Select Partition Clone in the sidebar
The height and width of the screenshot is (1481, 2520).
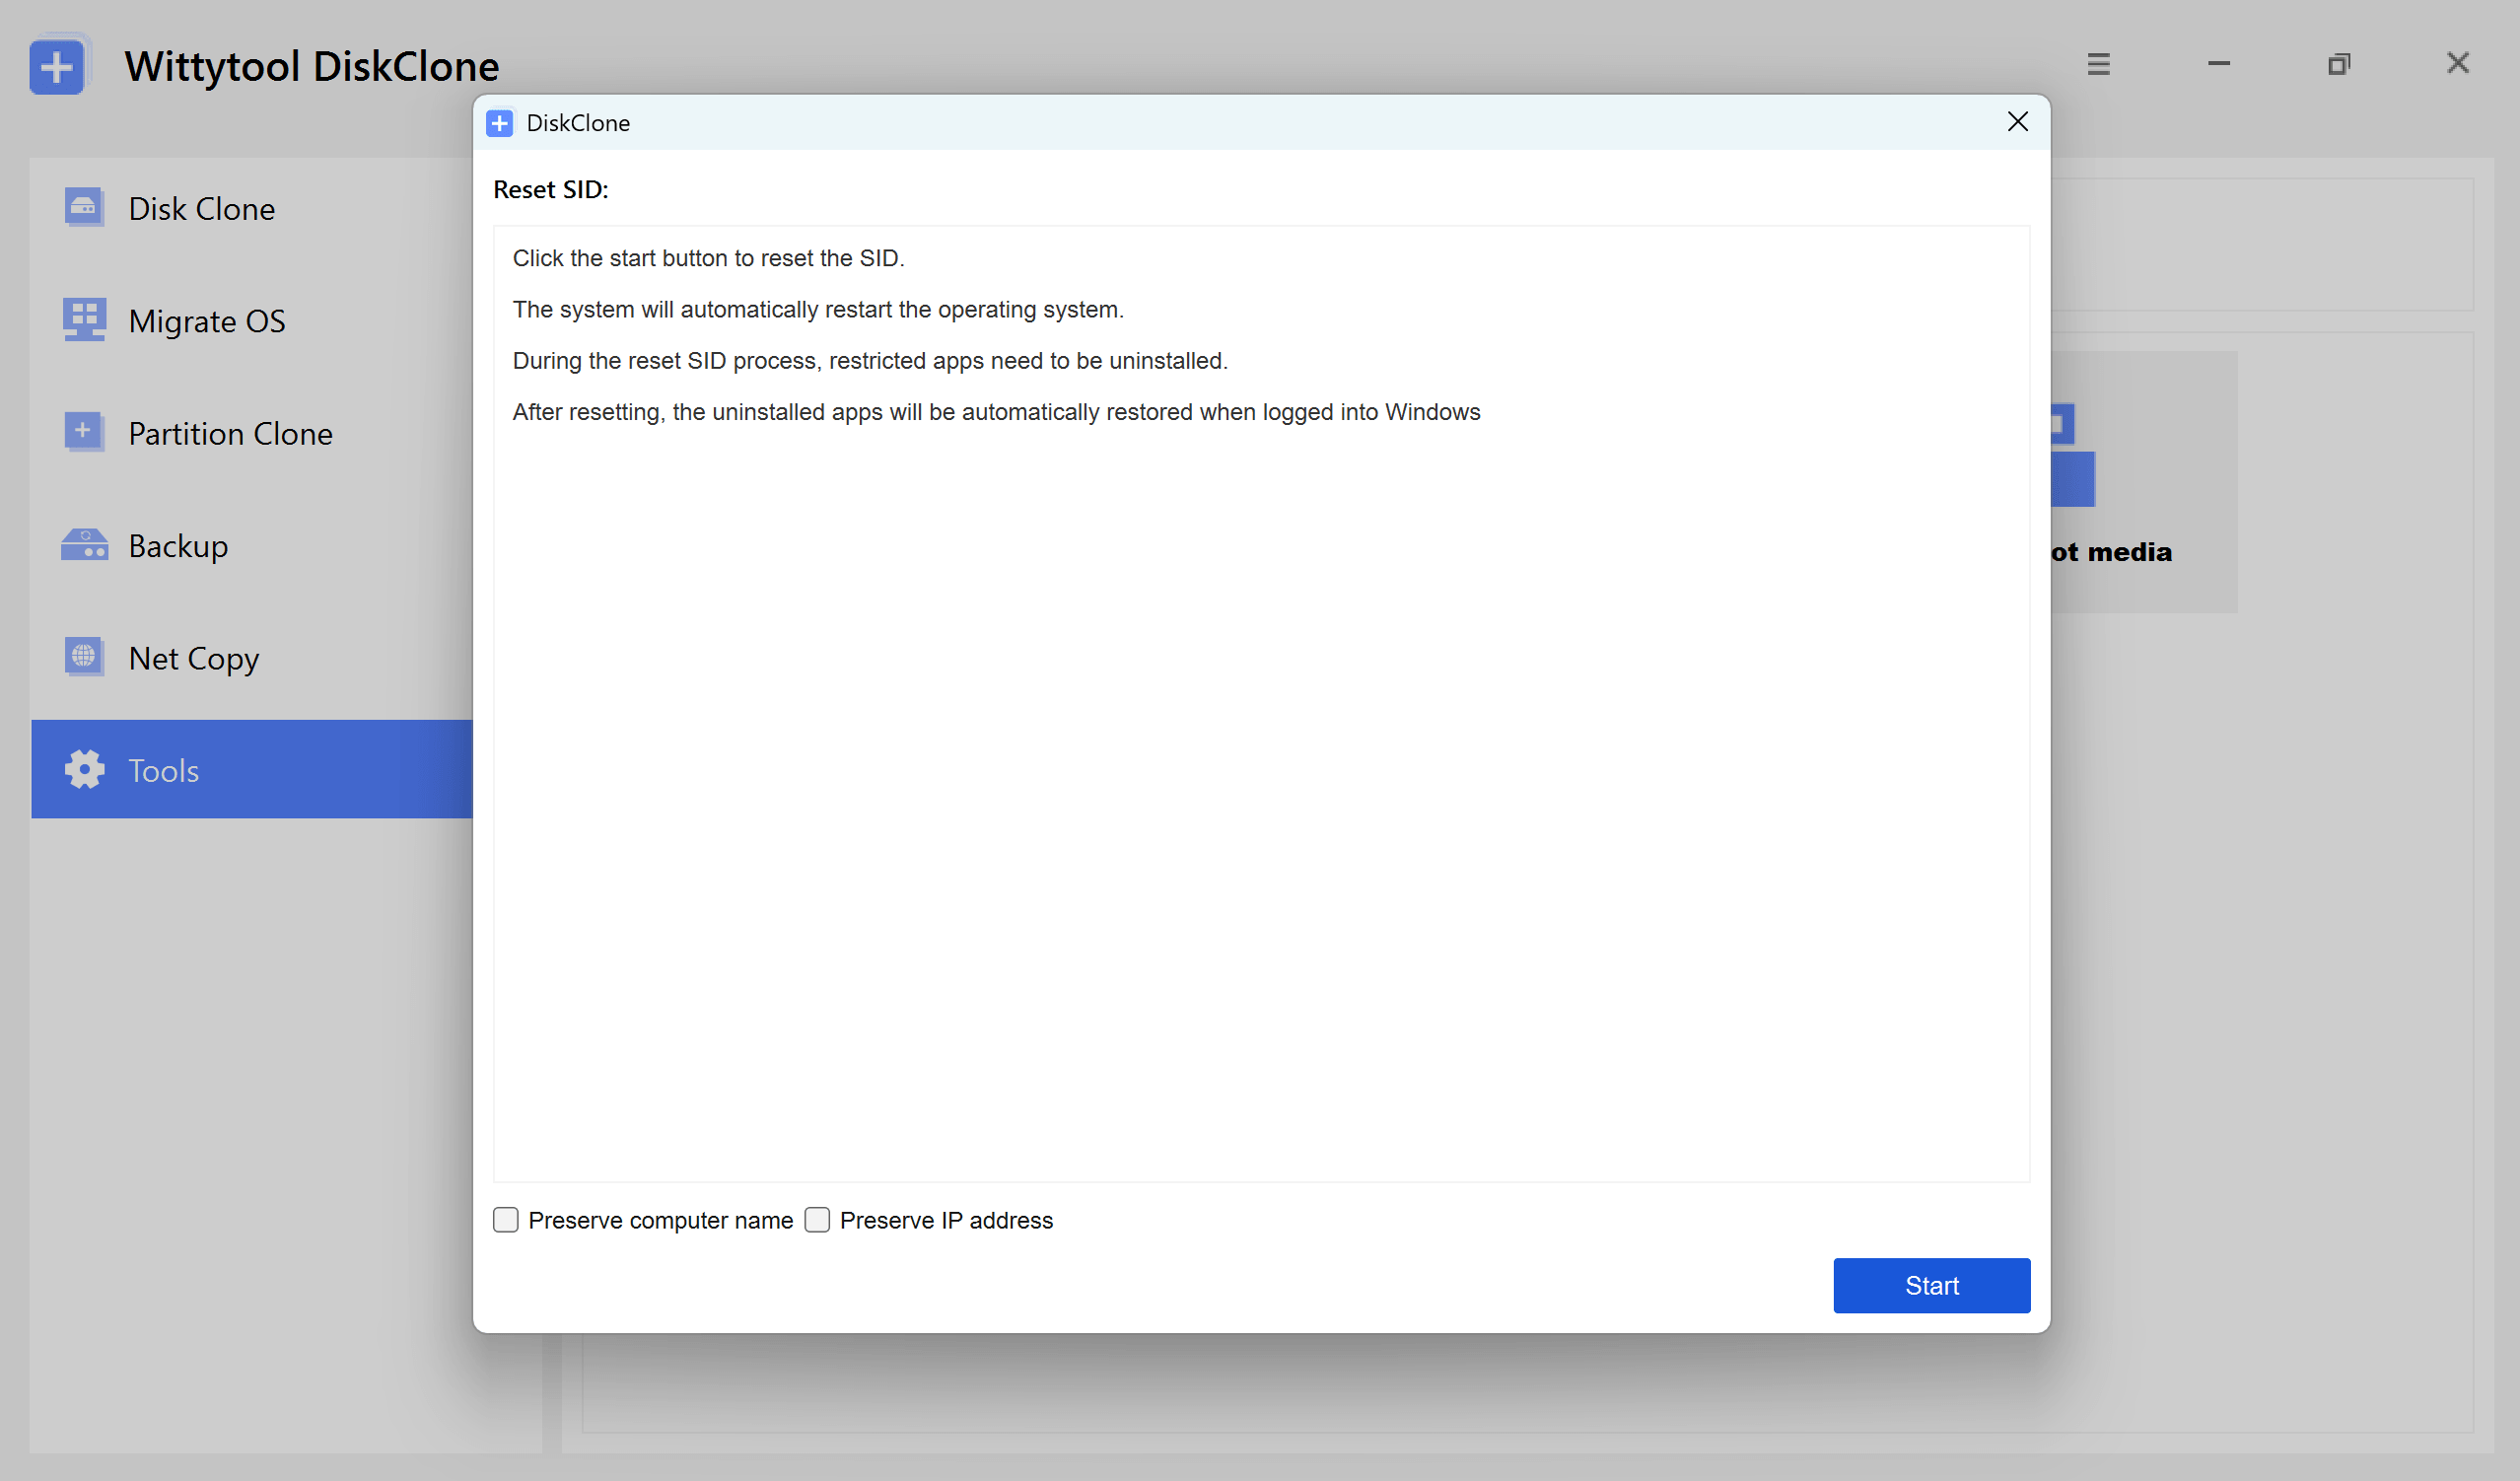click(x=230, y=434)
